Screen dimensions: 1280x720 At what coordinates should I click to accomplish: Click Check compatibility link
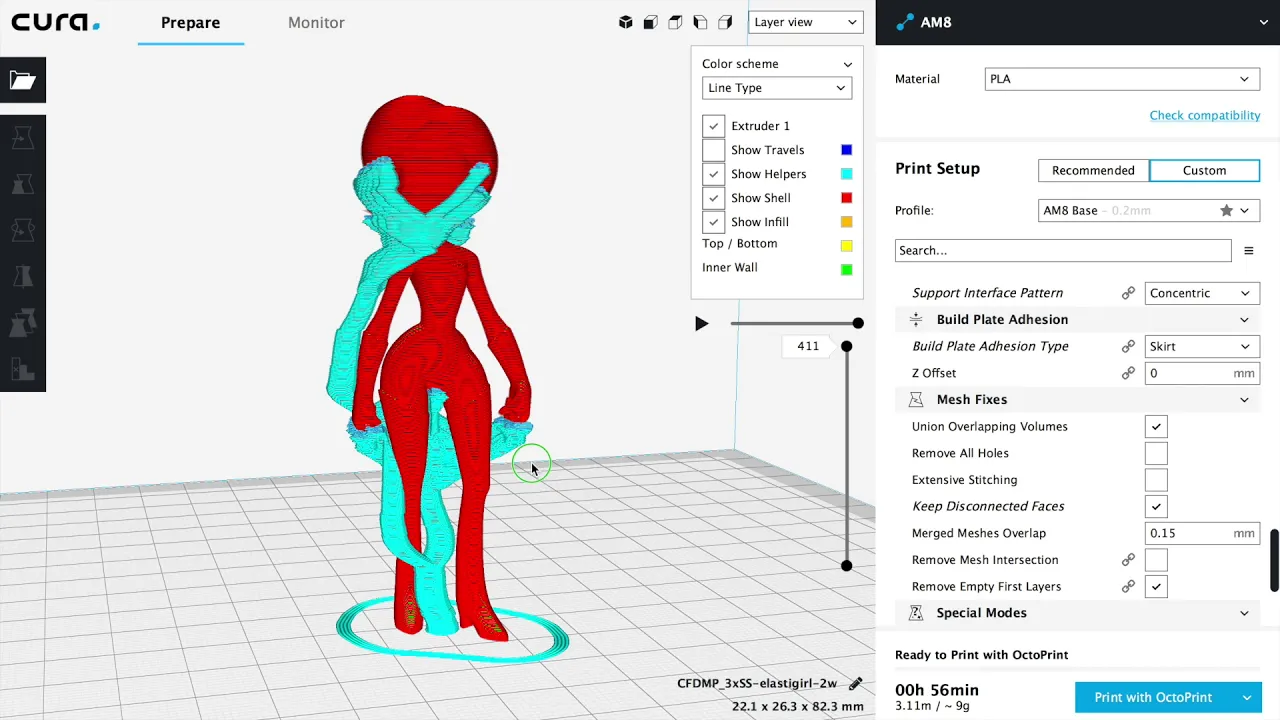pyautogui.click(x=1204, y=115)
